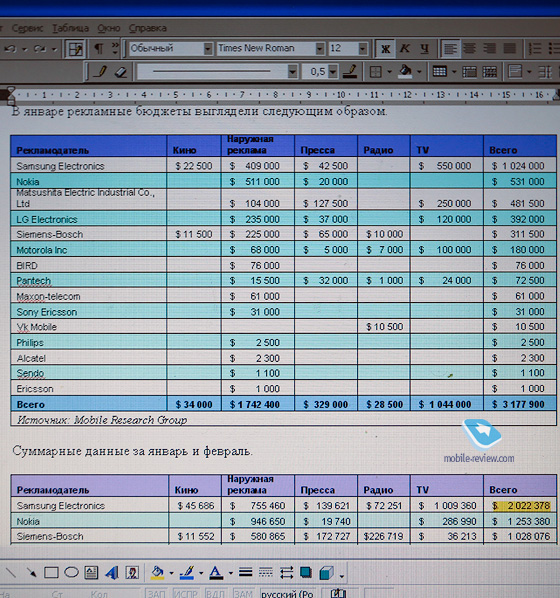Open the Times New Roman font dropdown
The image size is (560, 598).
[x=320, y=49]
